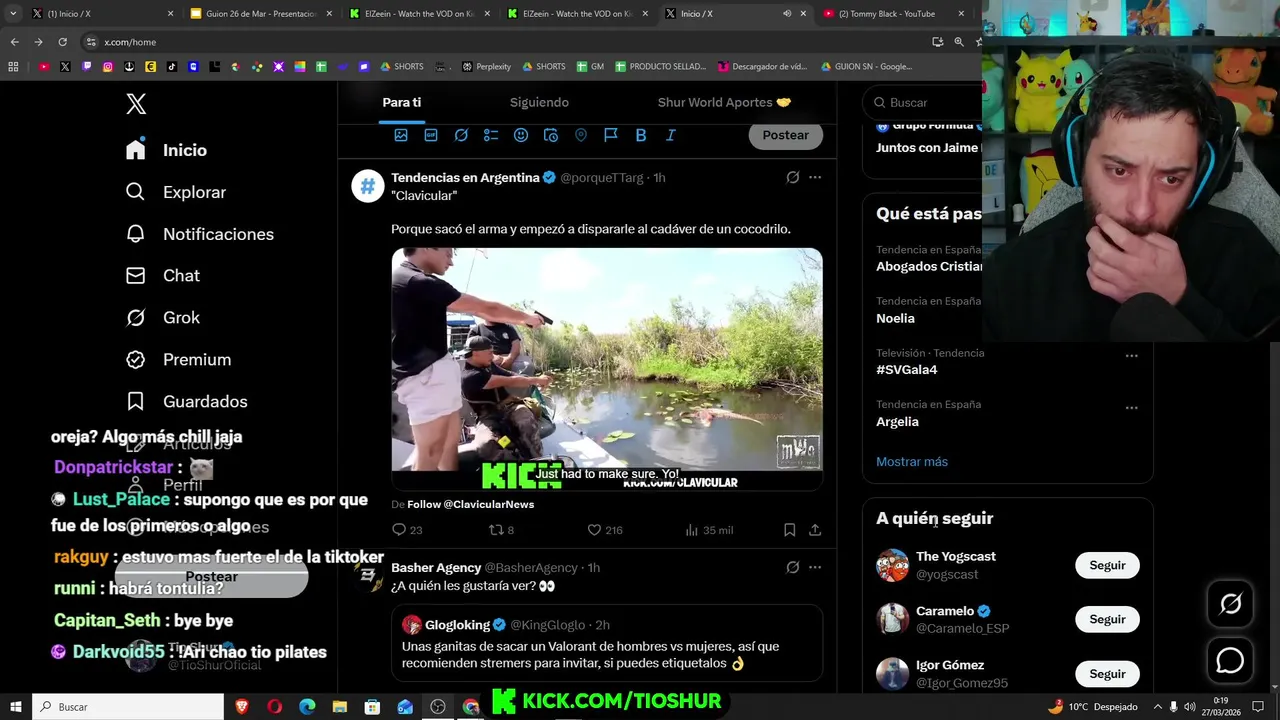Open Guardados bookmarks page
The height and width of the screenshot is (720, 1280).
click(x=186, y=402)
